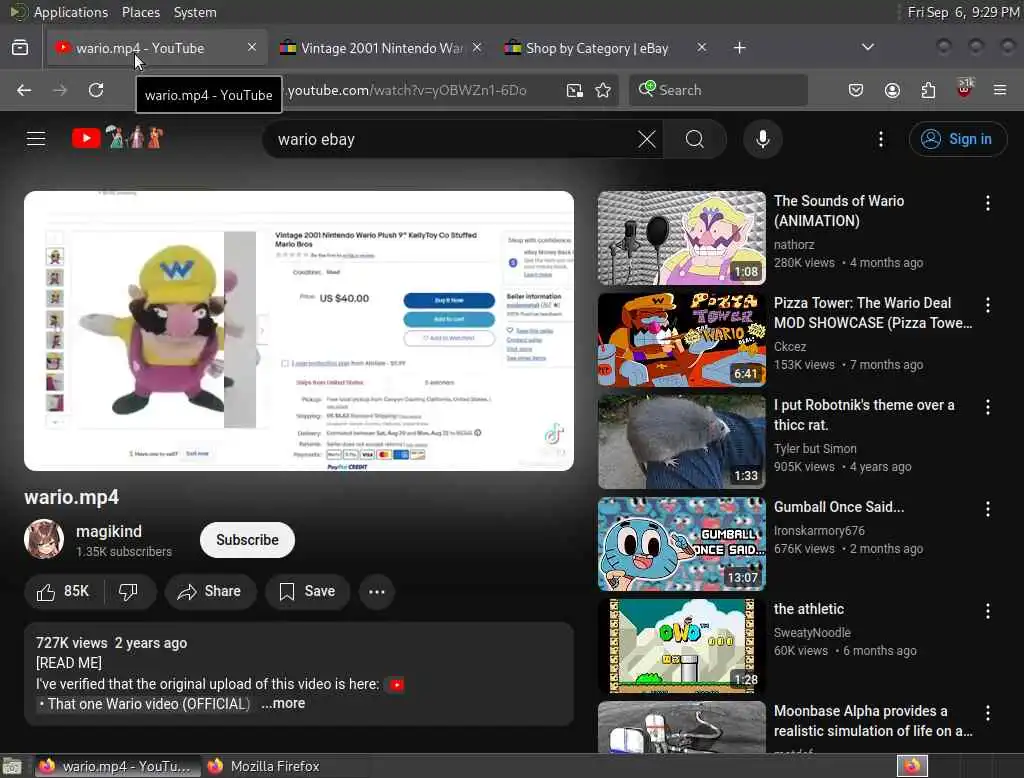The width and height of the screenshot is (1024, 778).
Task: Open options for The Sounds of Wario
Action: pos(987,203)
